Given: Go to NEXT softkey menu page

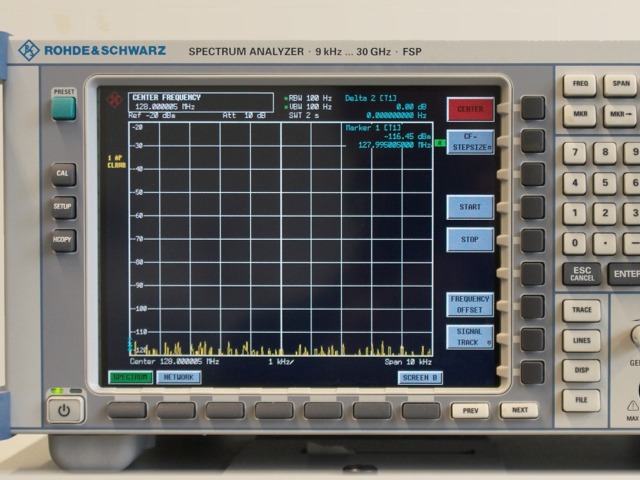Looking at the screenshot, I should pos(519,410).
